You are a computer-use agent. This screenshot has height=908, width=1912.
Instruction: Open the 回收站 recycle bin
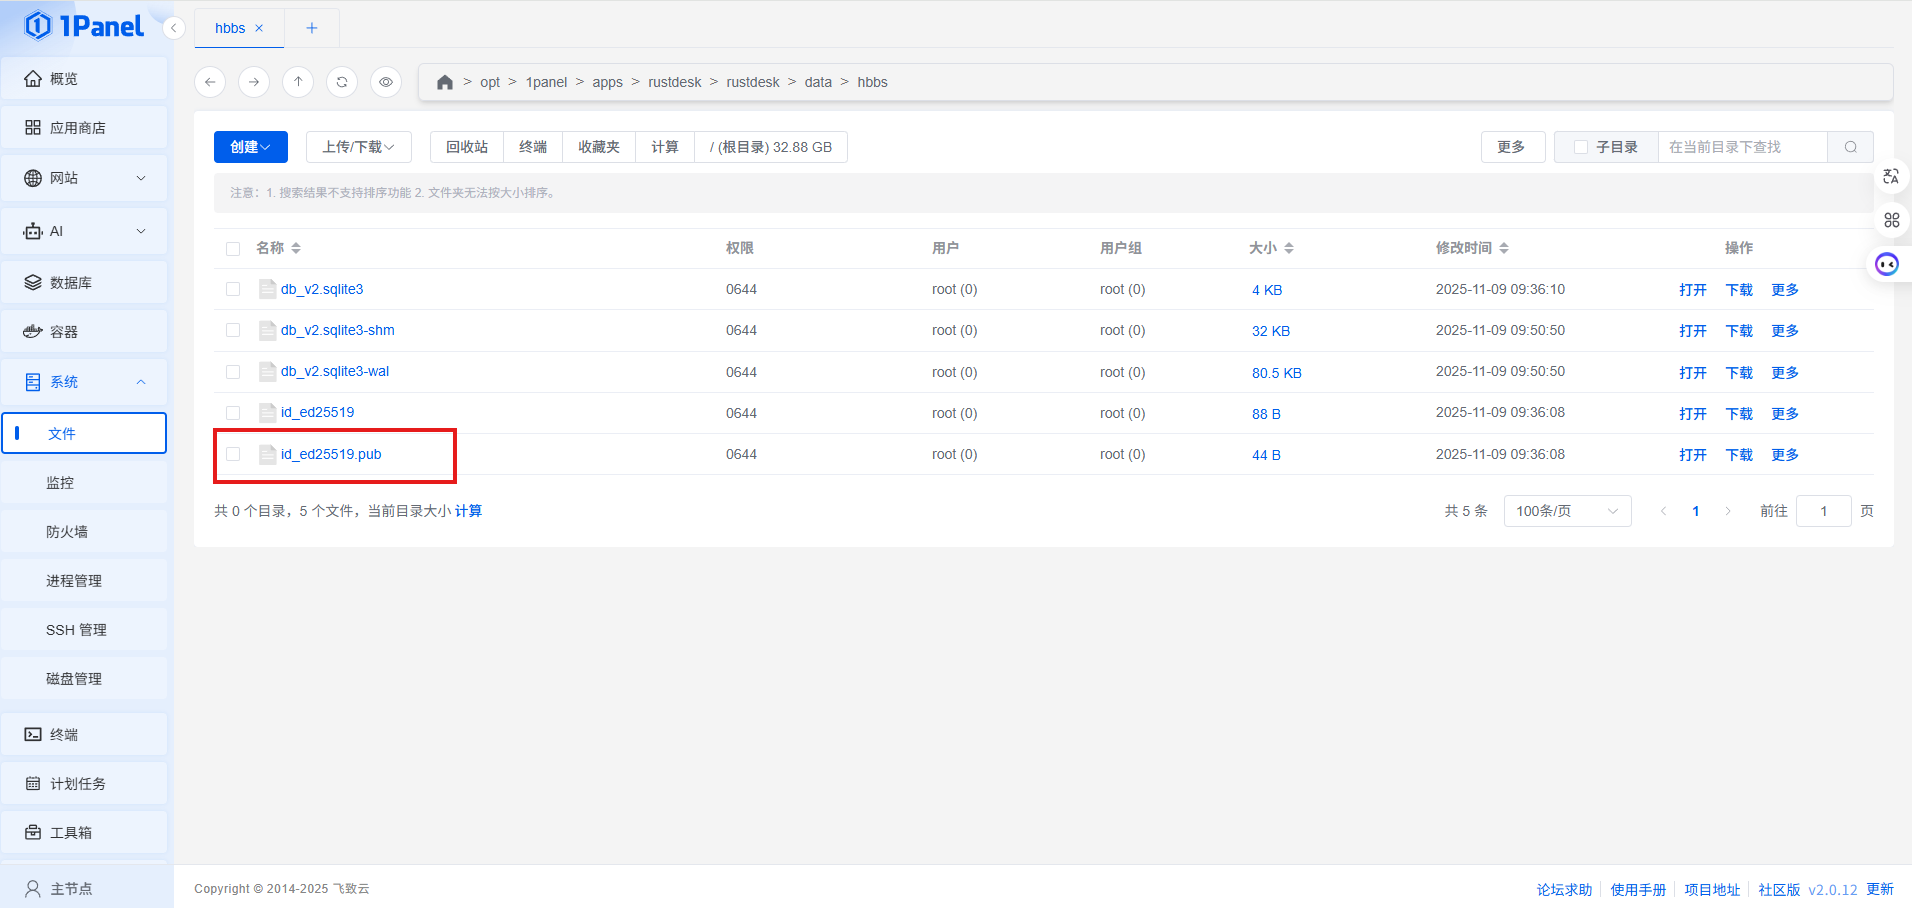(x=467, y=147)
